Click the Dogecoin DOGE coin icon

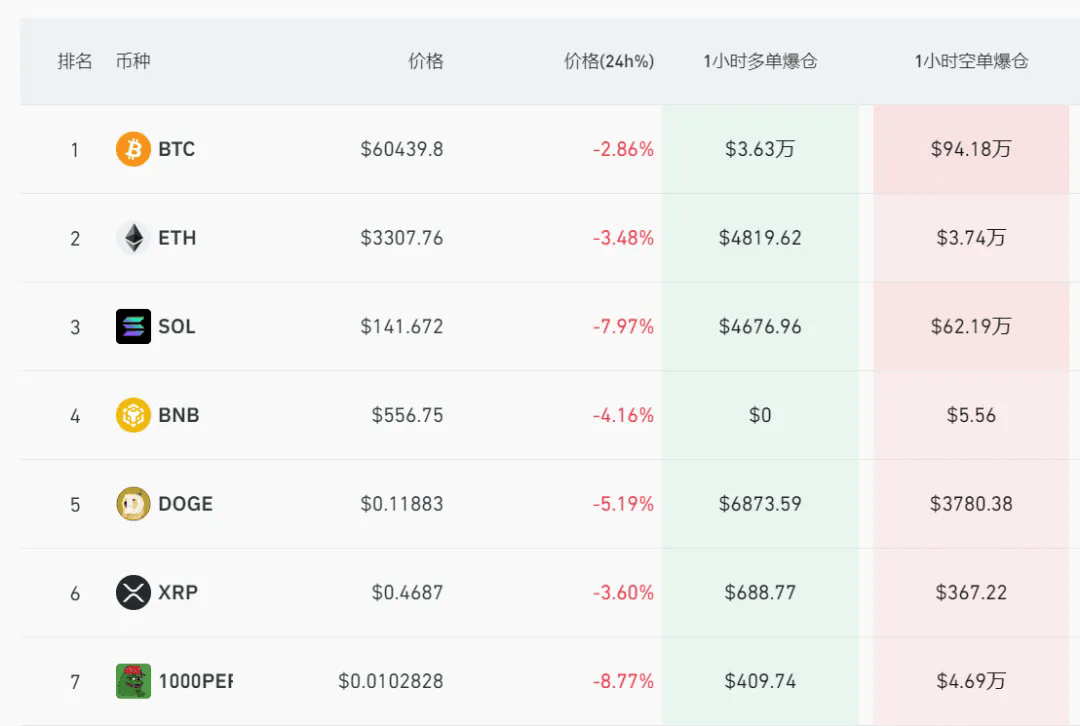coord(133,504)
